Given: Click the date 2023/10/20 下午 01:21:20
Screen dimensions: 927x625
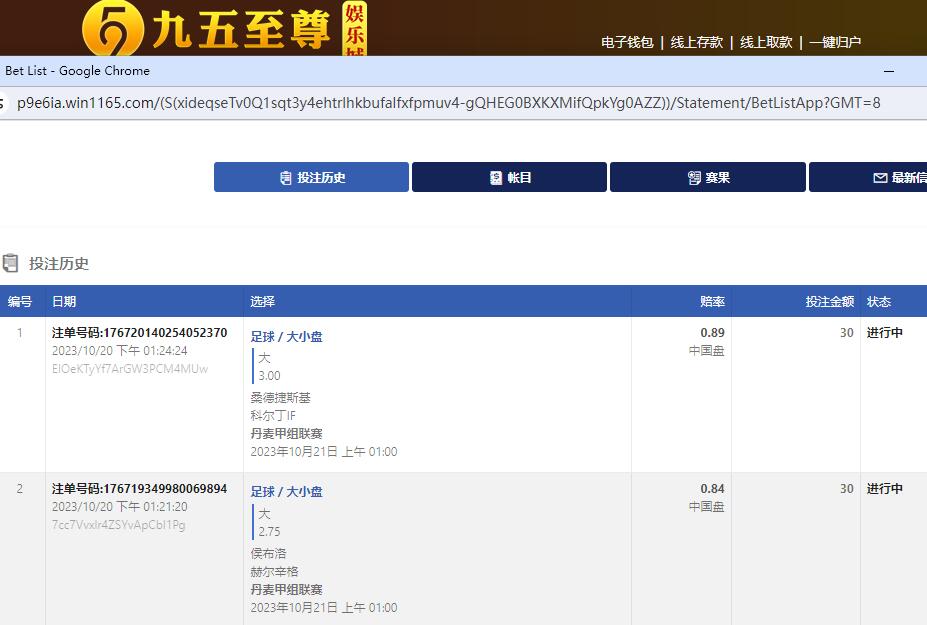Looking at the screenshot, I should pyautogui.click(x=119, y=507).
